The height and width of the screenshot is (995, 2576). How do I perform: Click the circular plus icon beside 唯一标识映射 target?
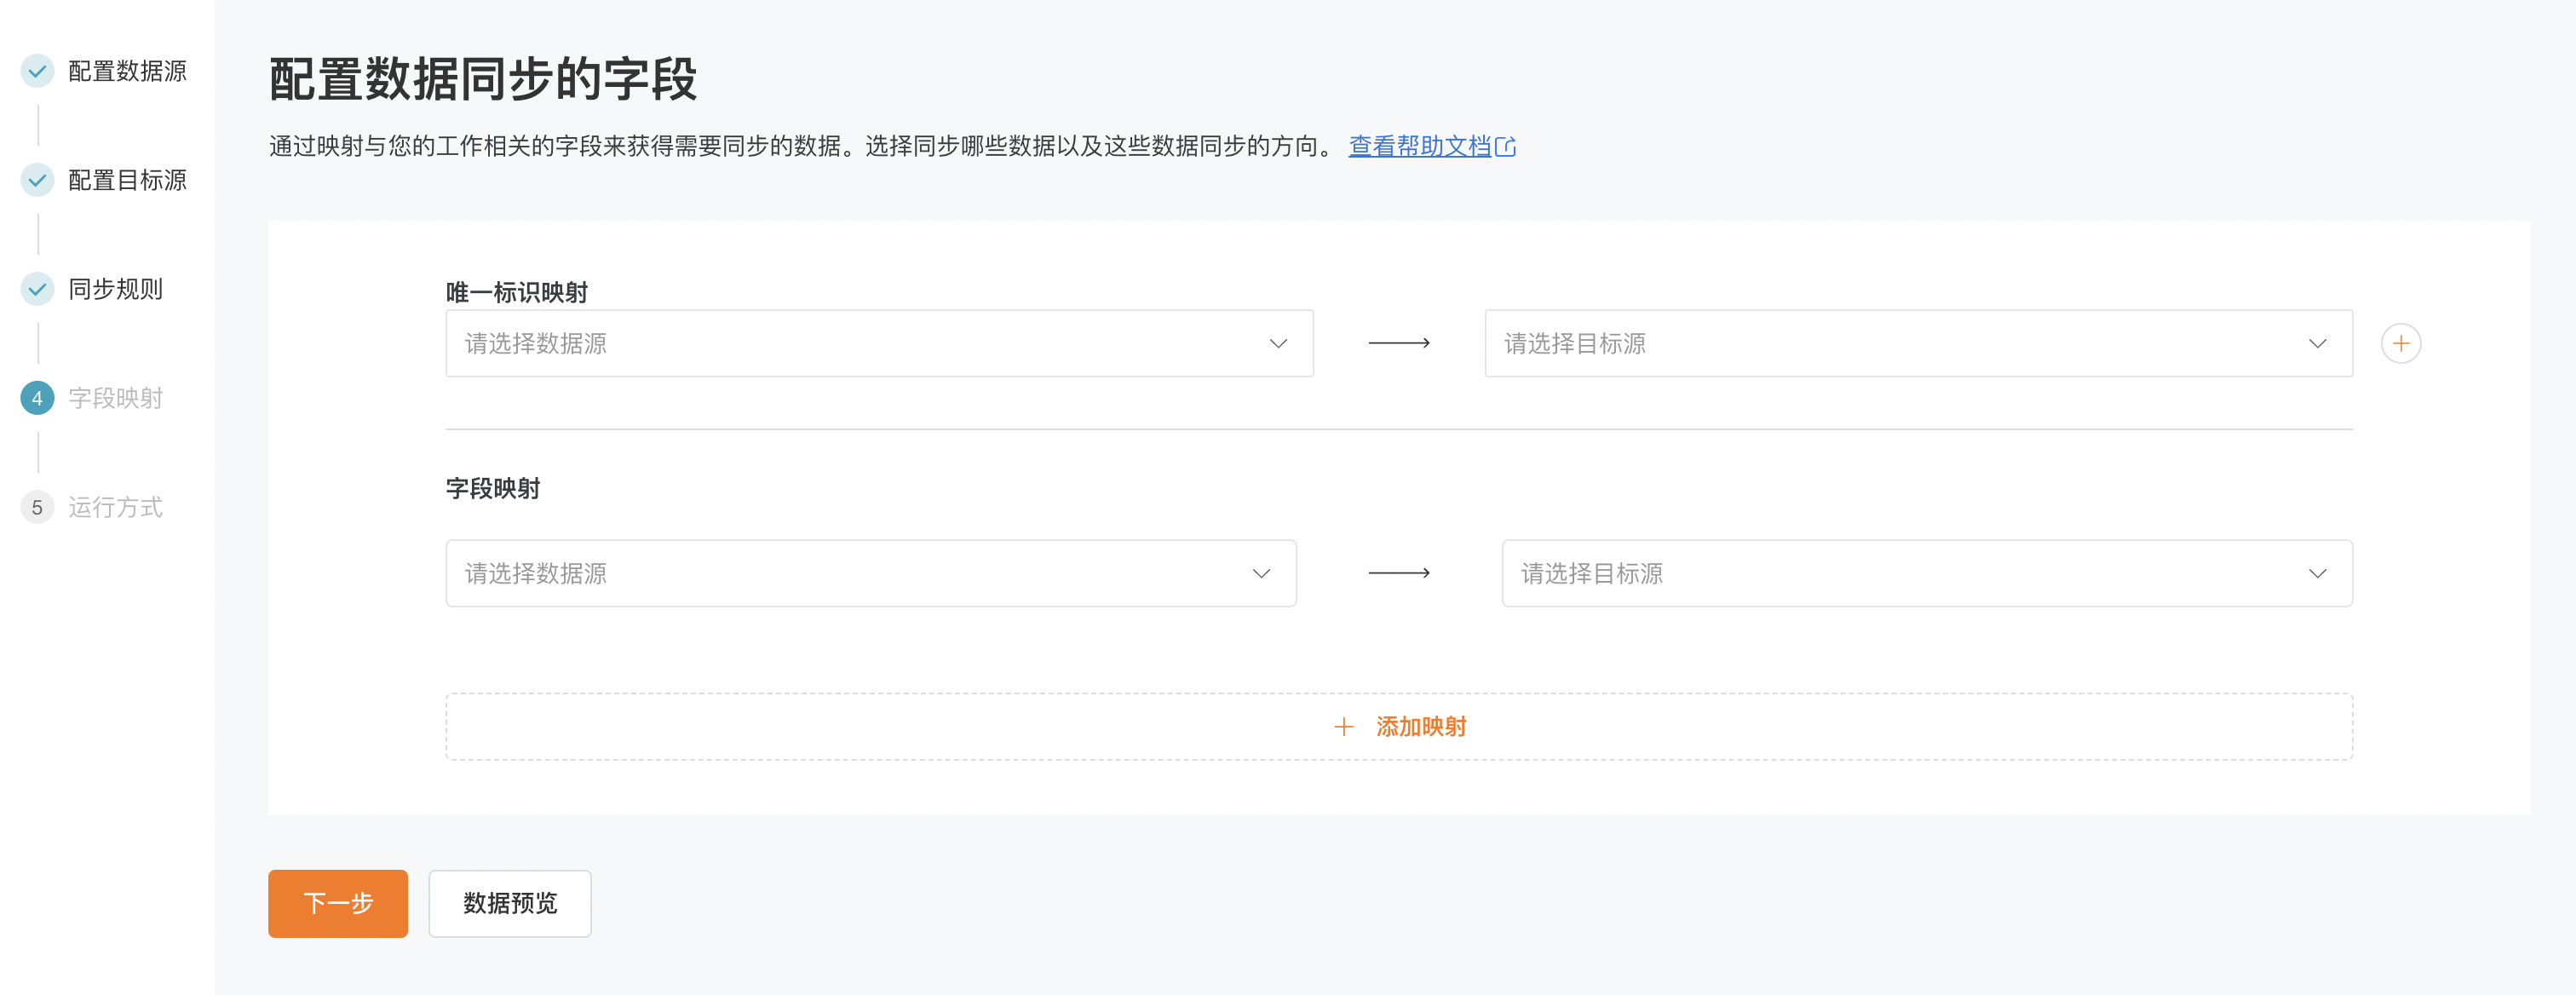(2400, 343)
